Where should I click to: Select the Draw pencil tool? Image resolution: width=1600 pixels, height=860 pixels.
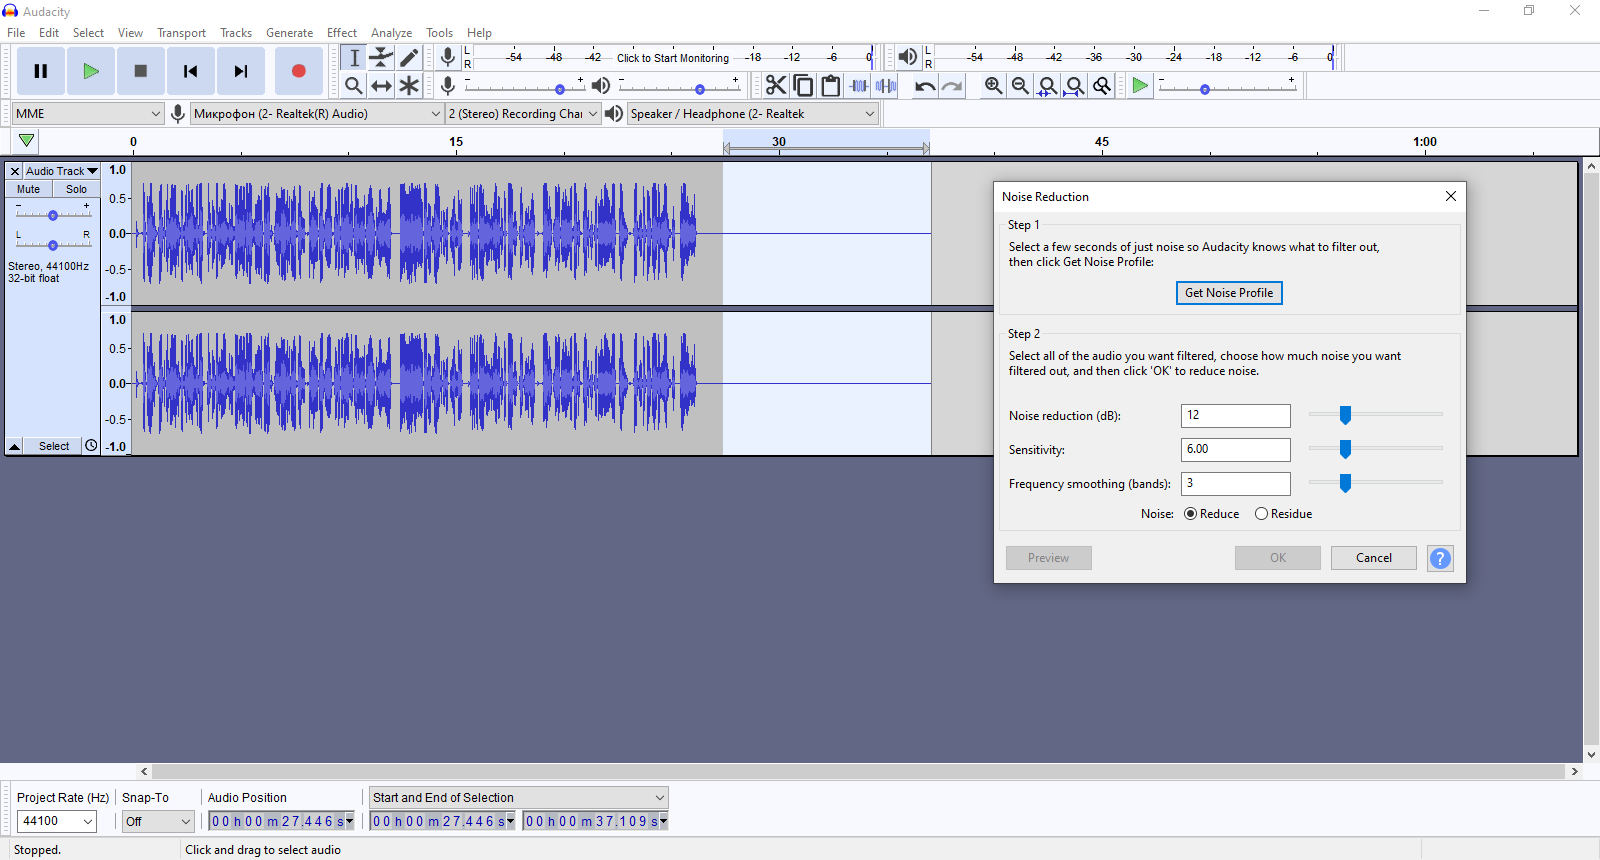[x=409, y=58]
